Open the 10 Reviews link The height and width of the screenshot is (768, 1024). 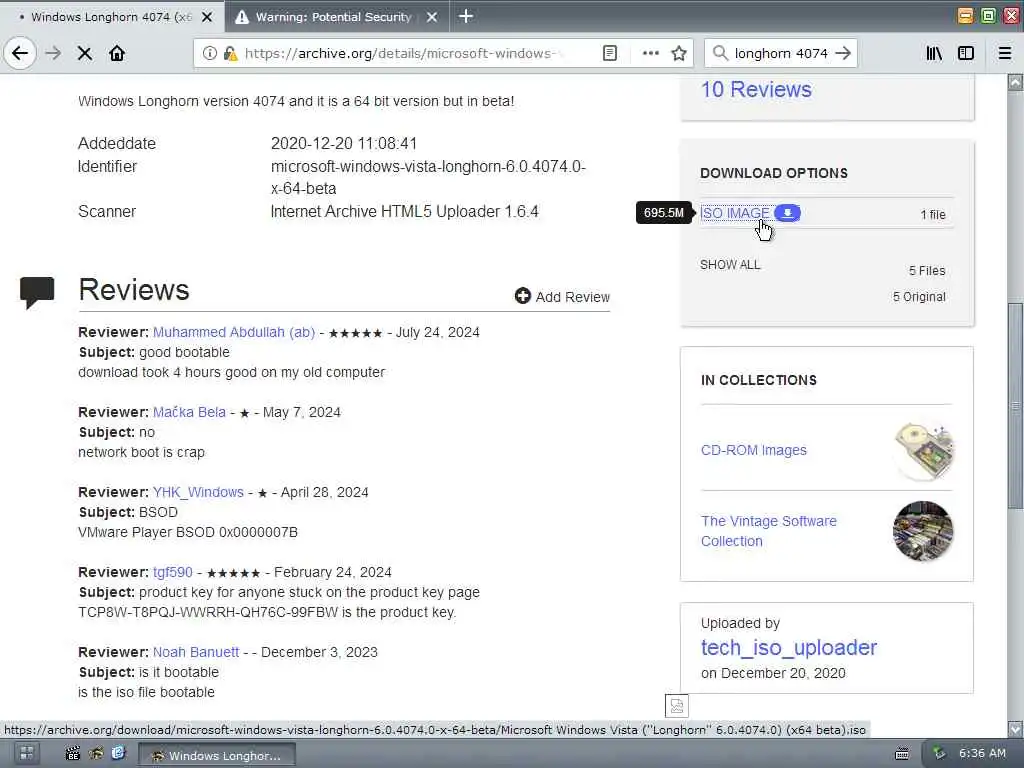coord(756,89)
